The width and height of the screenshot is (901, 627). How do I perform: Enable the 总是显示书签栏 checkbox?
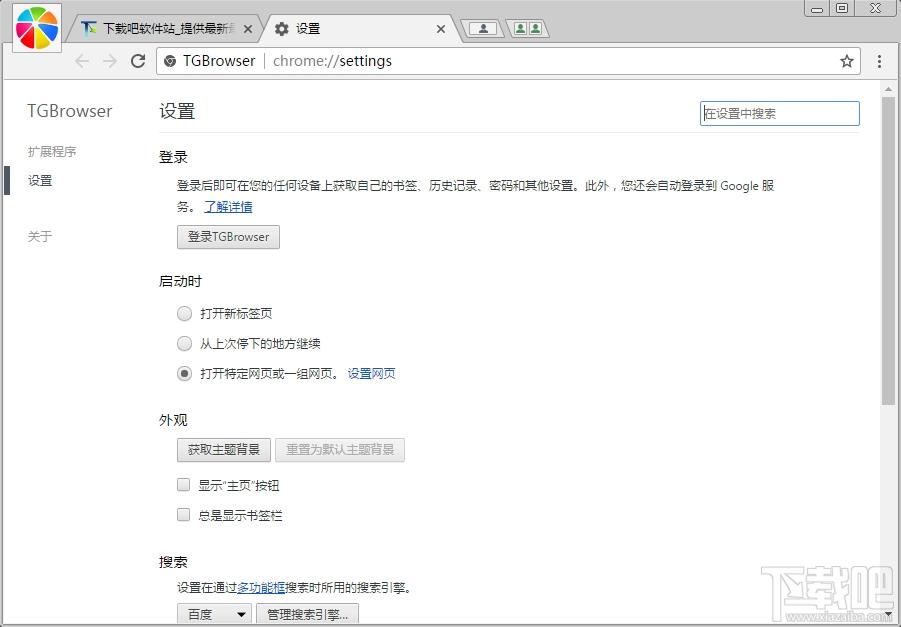click(183, 514)
